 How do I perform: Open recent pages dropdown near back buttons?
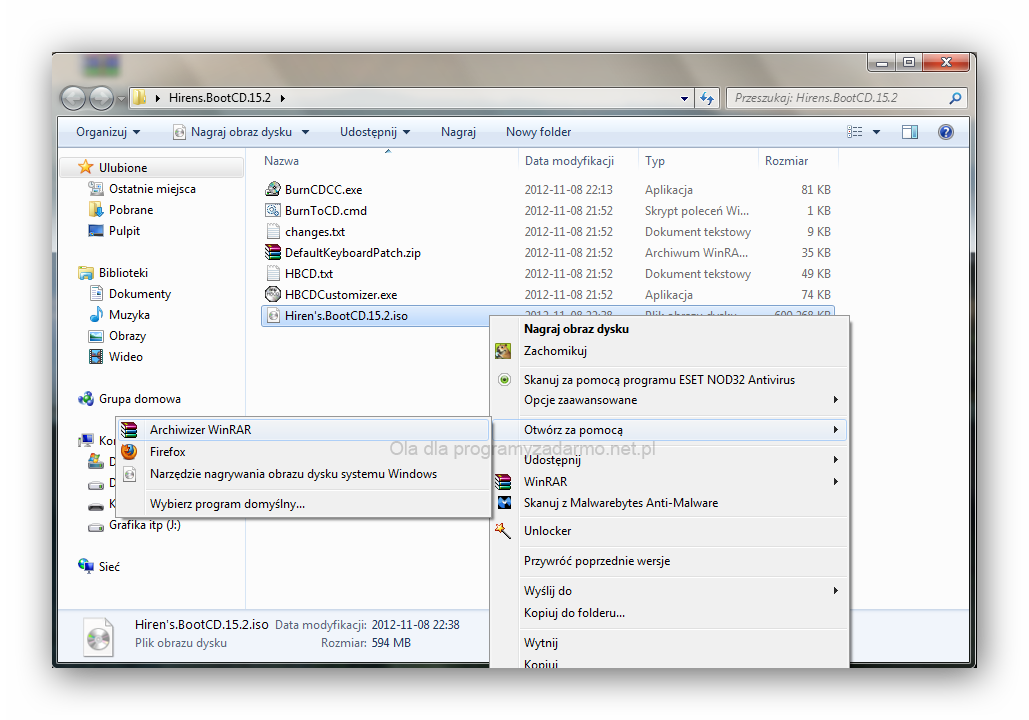click(x=121, y=99)
